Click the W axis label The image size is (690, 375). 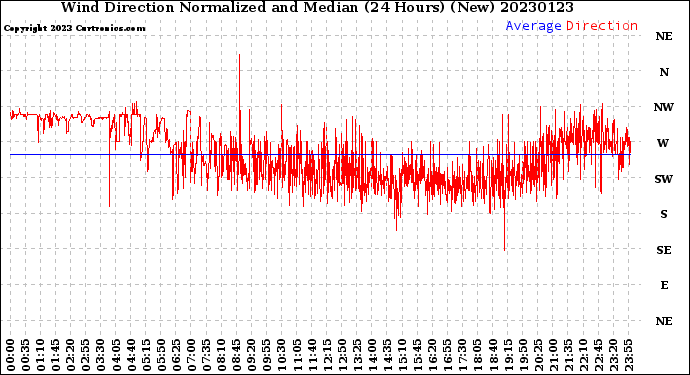(663, 143)
